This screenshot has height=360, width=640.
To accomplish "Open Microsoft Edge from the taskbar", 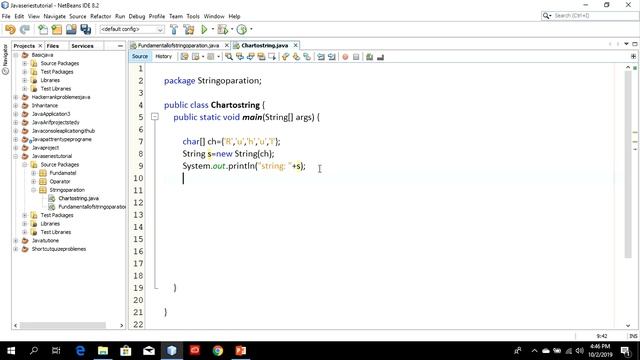I will pos(80,351).
